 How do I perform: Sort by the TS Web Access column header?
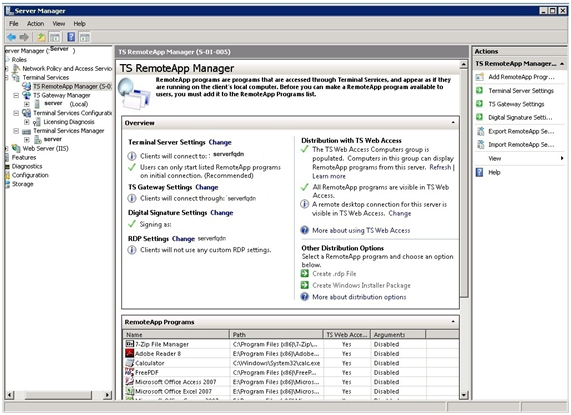click(347, 334)
